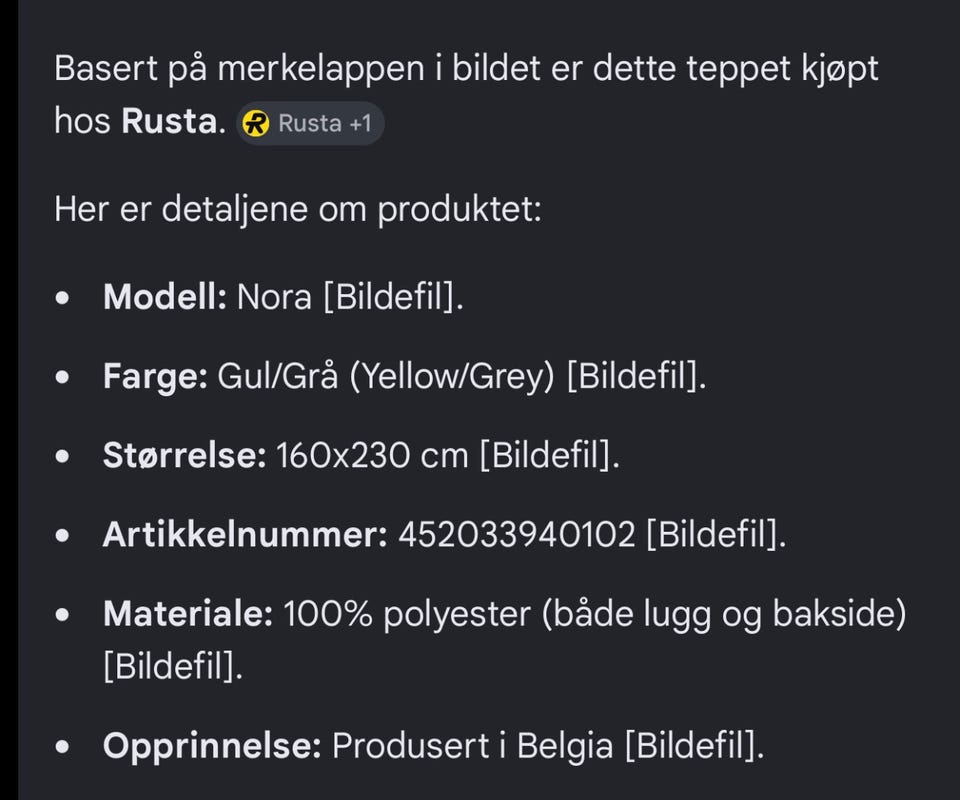Screen dimensions: 960x800
Task: Click the Modell label
Action: 165,297
